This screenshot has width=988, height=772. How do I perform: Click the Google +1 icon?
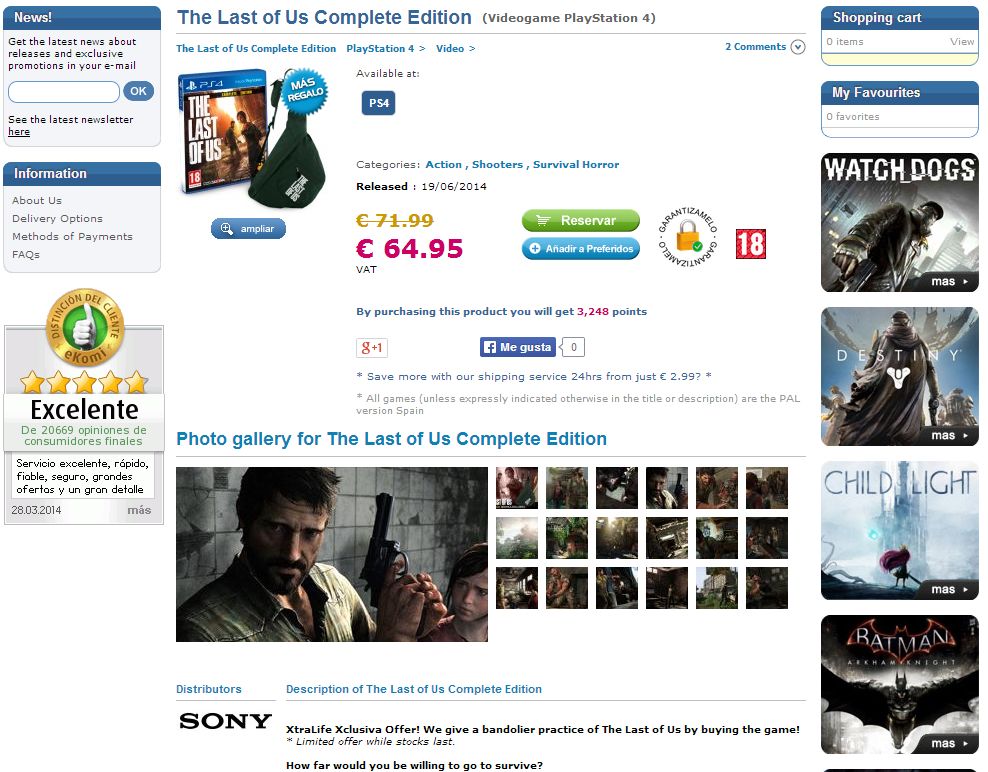pos(372,347)
